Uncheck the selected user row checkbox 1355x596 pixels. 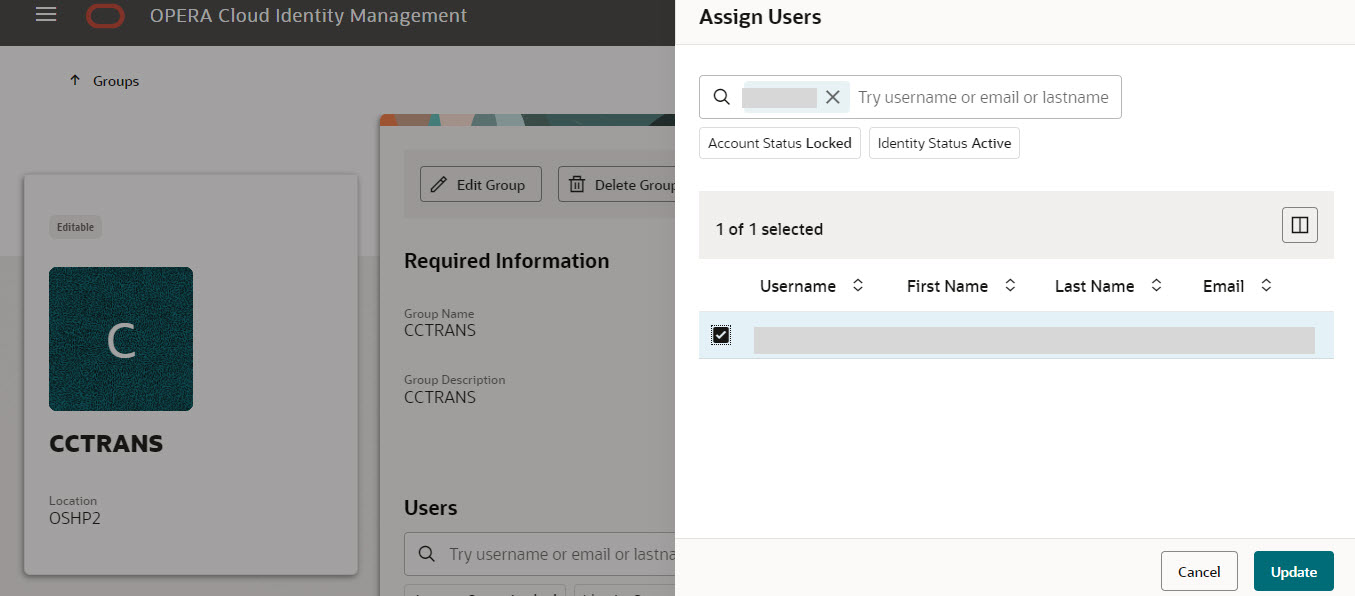click(x=721, y=335)
